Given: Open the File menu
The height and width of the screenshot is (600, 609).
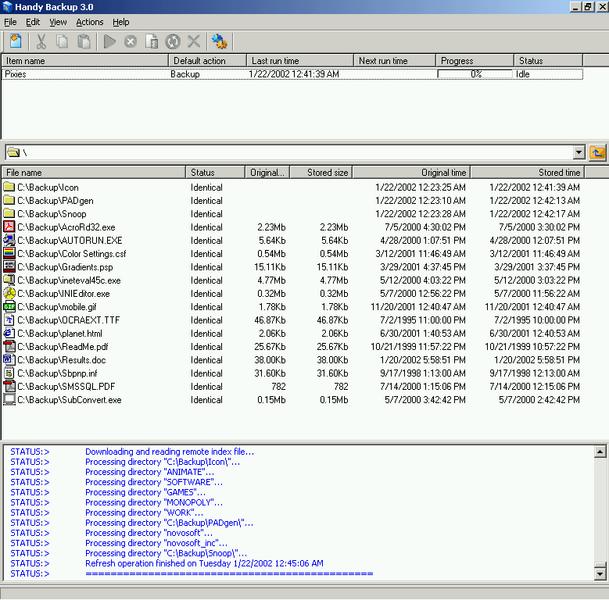Looking at the screenshot, I should [x=10, y=22].
